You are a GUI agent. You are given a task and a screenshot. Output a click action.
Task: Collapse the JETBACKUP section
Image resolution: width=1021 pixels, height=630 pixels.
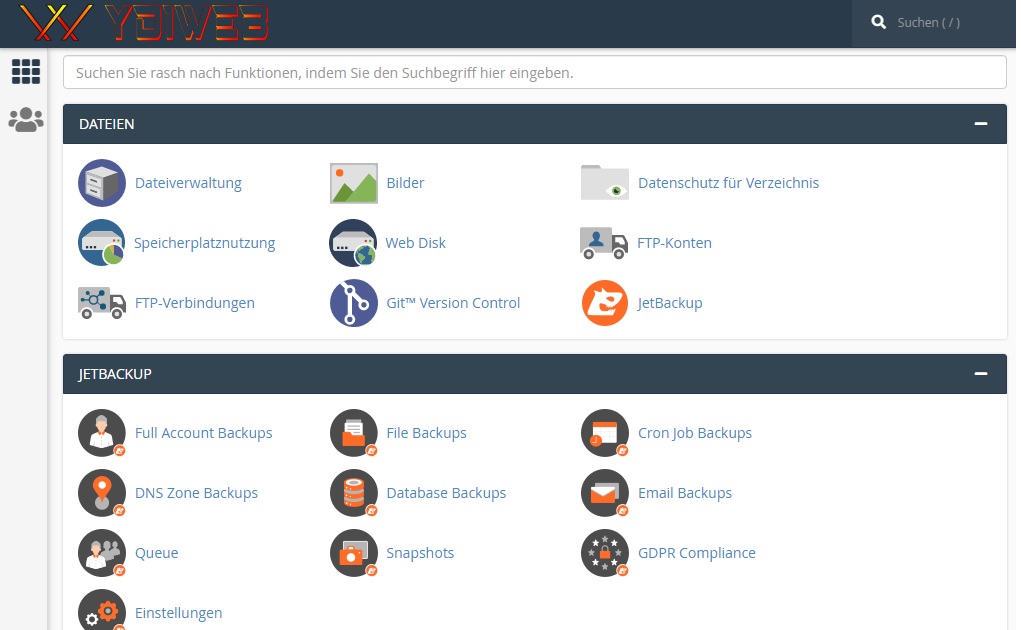[x=981, y=374]
